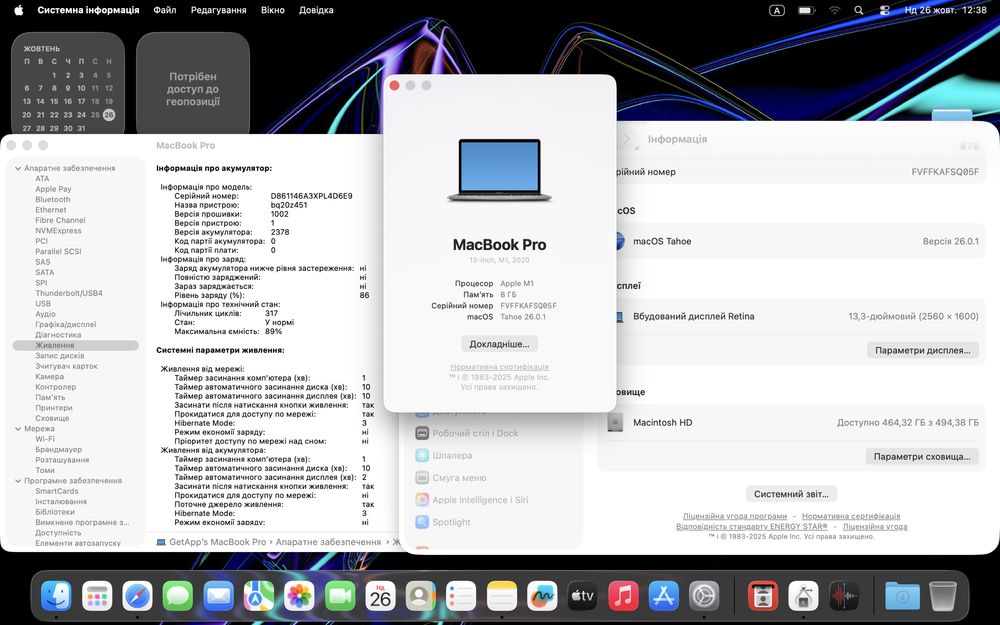Viewport: 1000px width, 625px height.
Task: Open System Settings from the Dock
Action: click(x=704, y=596)
